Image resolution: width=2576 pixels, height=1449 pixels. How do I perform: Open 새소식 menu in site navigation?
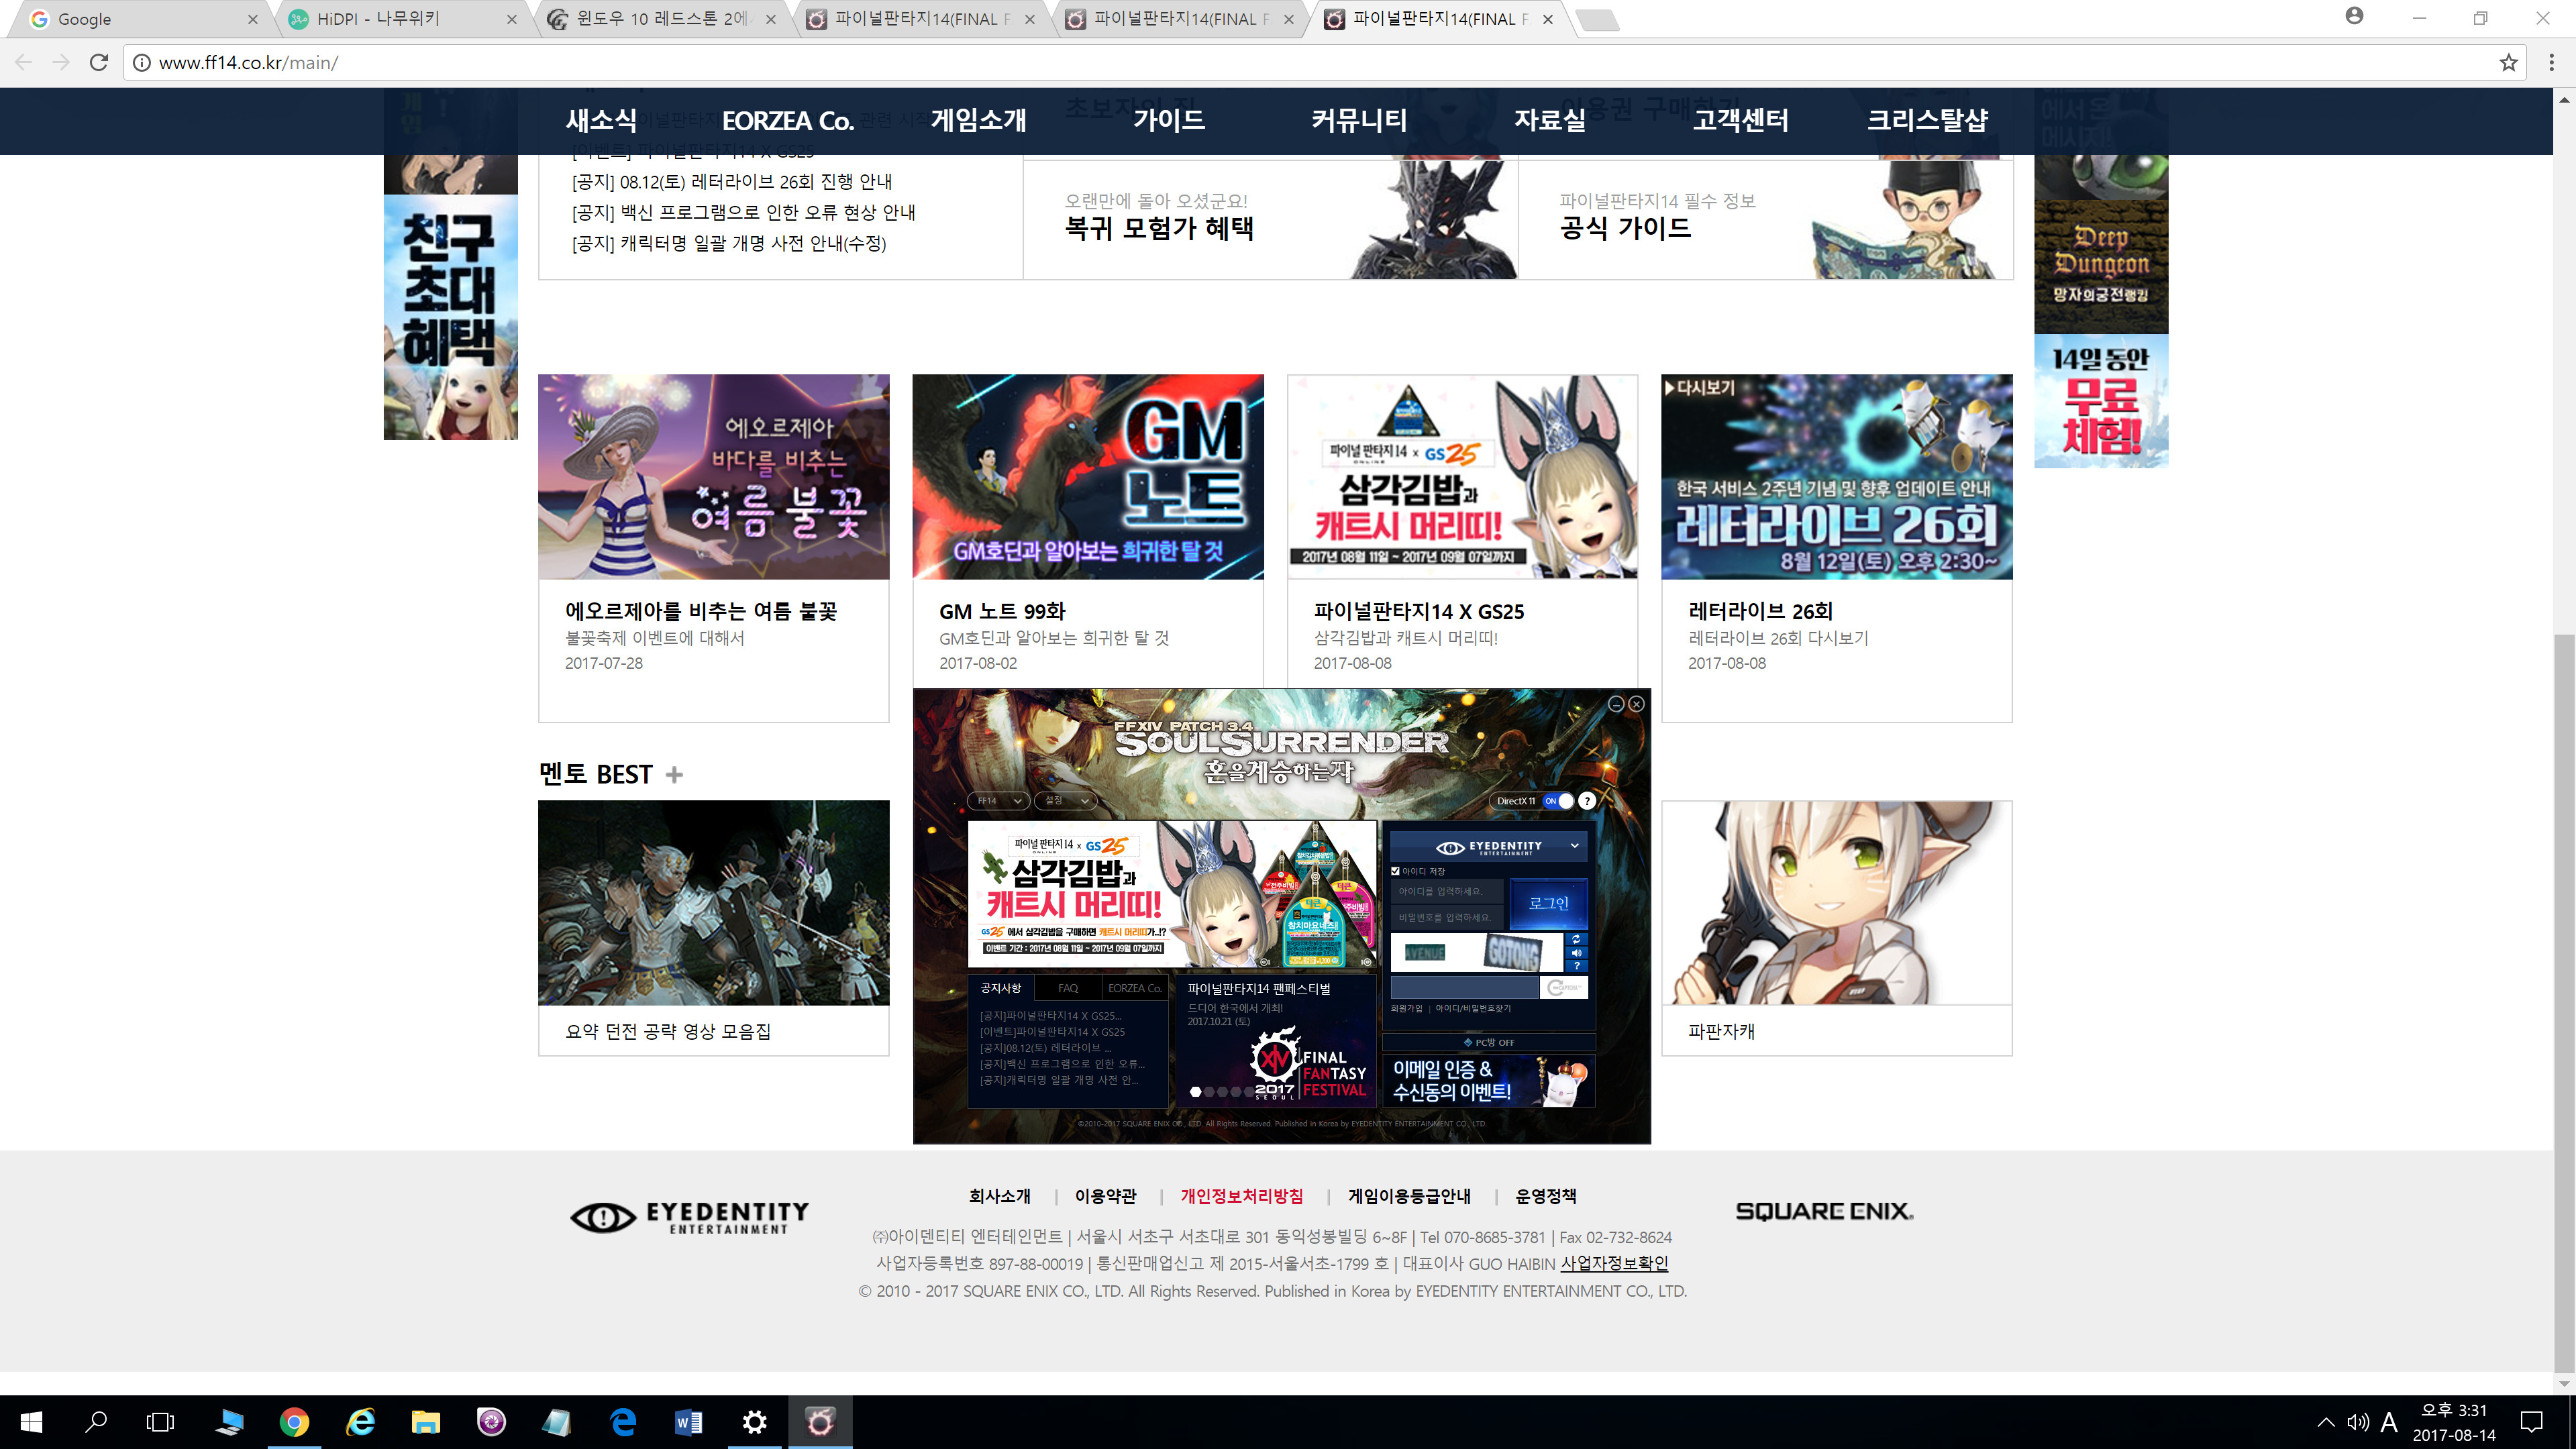pyautogui.click(x=601, y=120)
